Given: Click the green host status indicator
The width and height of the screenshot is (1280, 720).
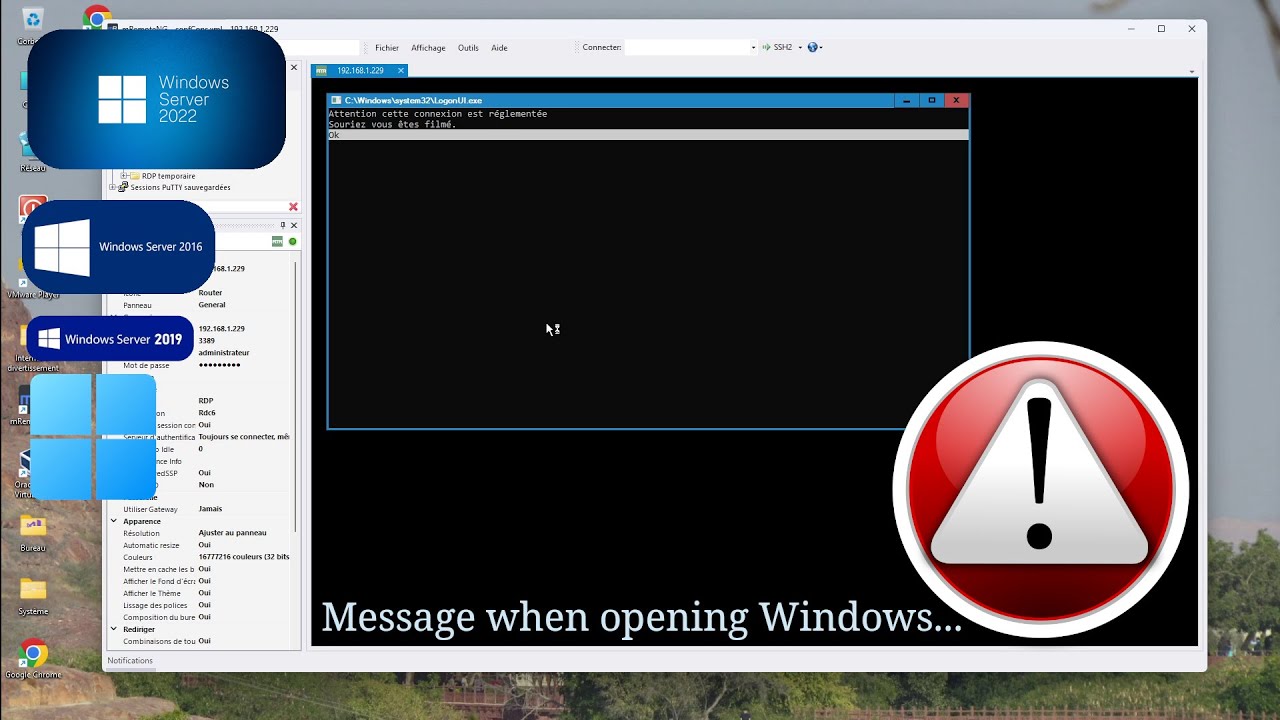Looking at the screenshot, I should pyautogui.click(x=293, y=242).
